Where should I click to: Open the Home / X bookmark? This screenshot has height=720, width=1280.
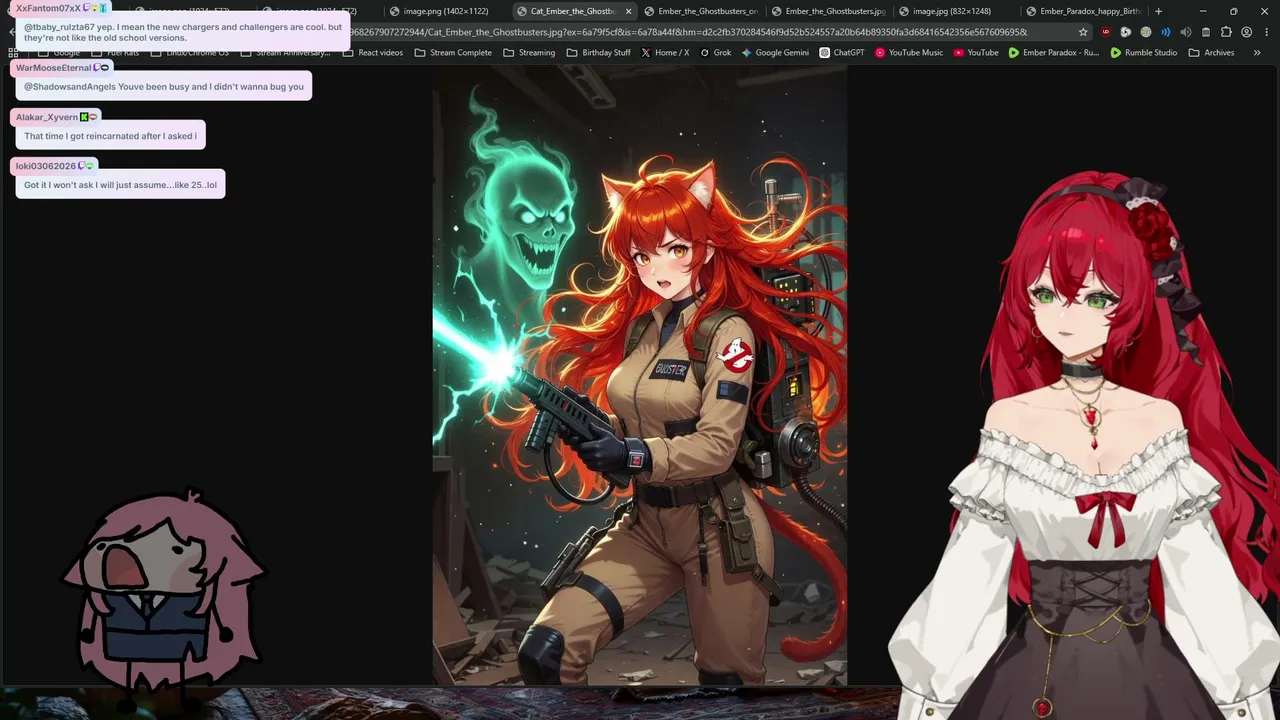tap(665, 53)
